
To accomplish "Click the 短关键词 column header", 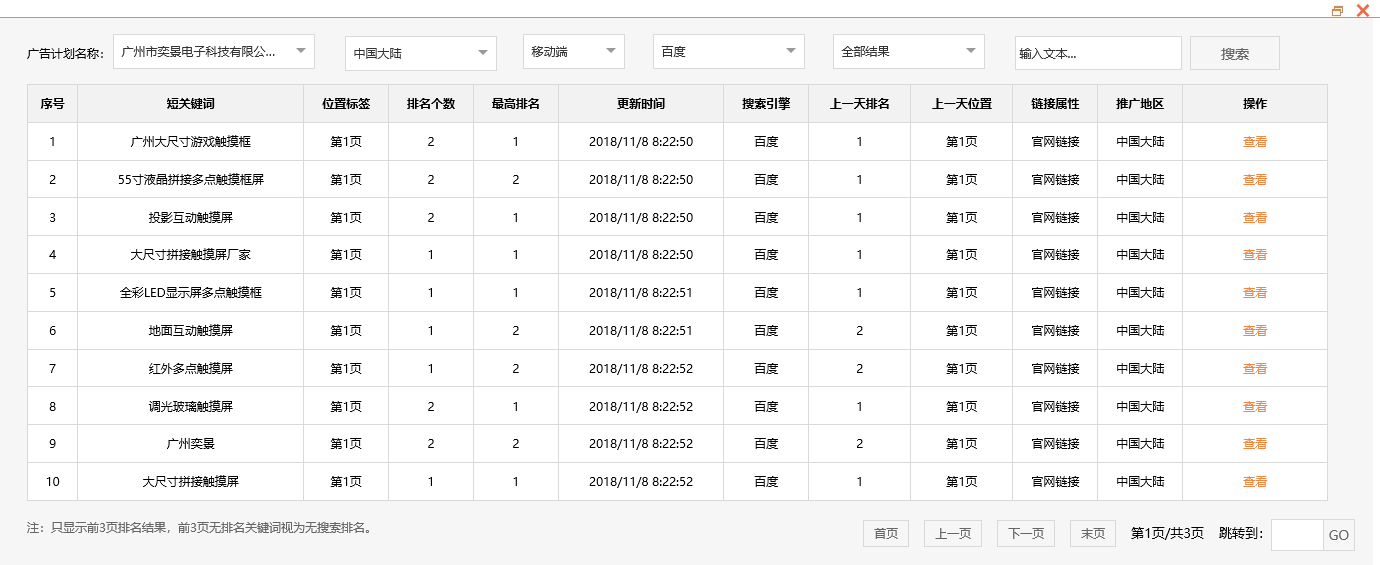I will (x=190, y=104).
